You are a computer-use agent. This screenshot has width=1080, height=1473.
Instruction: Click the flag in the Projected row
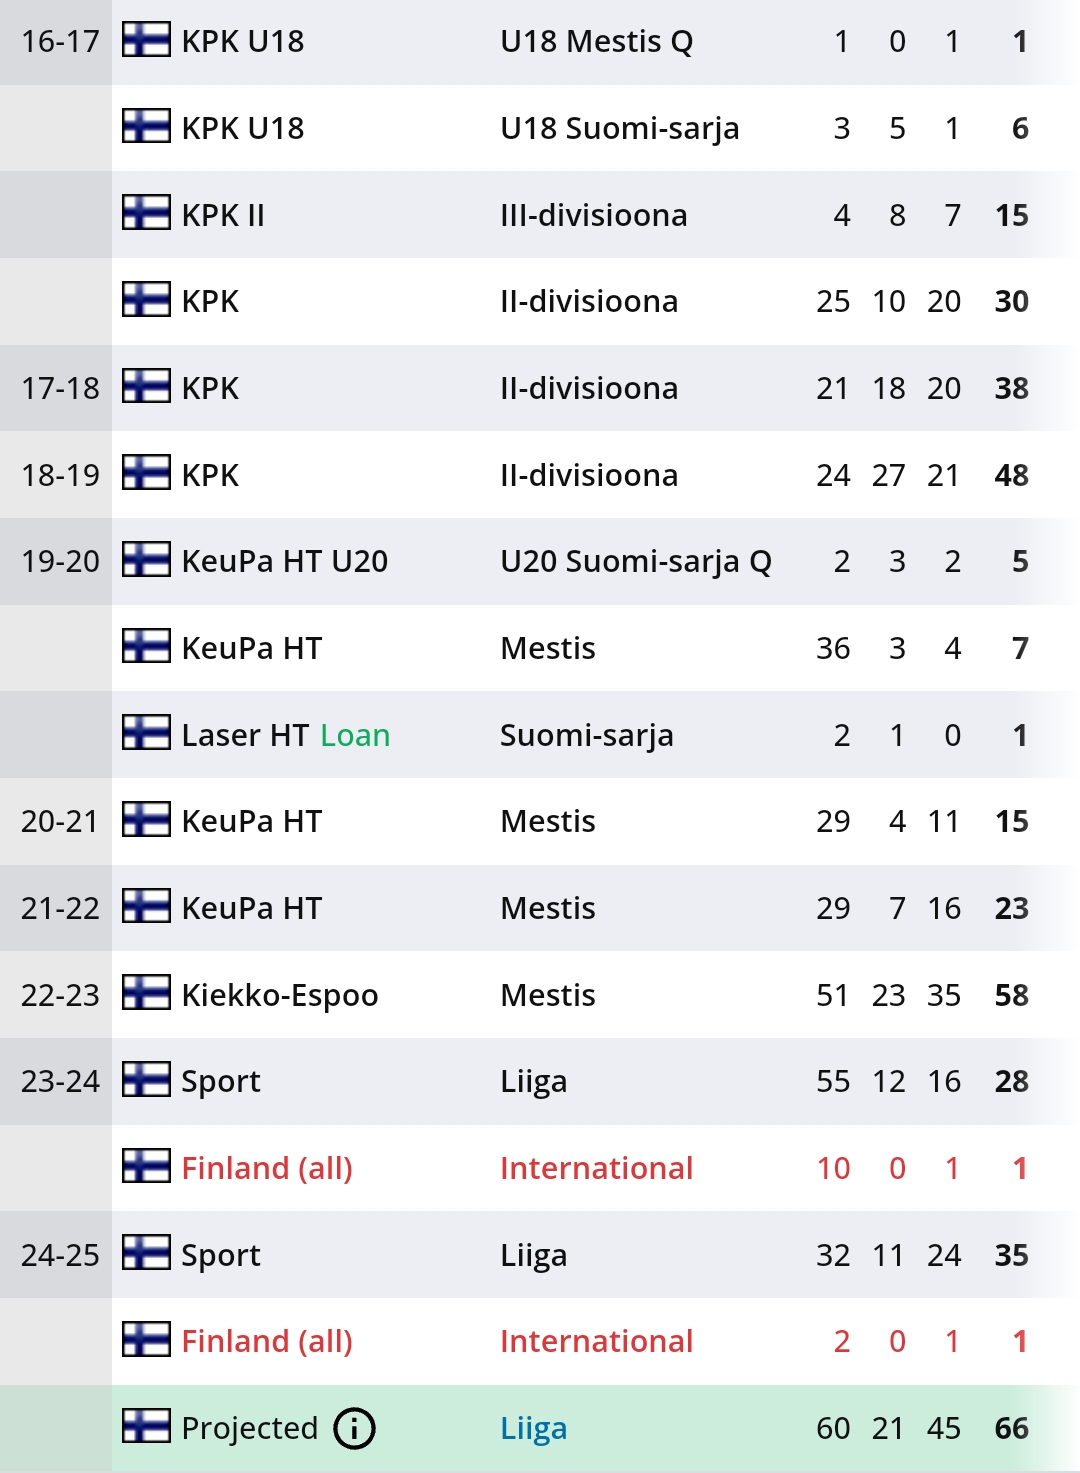pos(146,1427)
